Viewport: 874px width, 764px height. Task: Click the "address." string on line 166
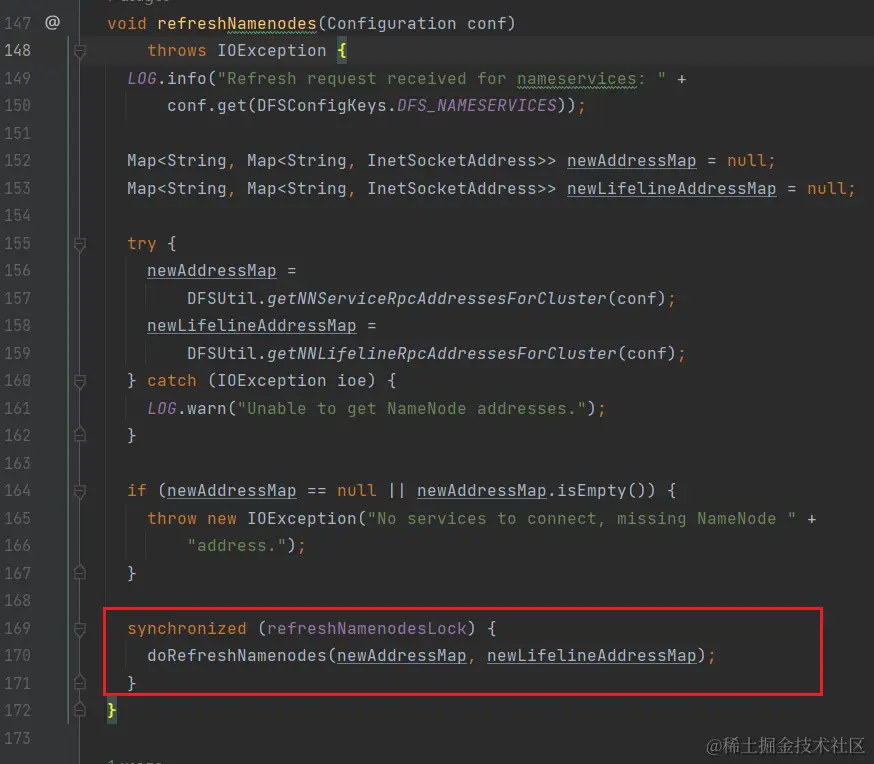237,546
